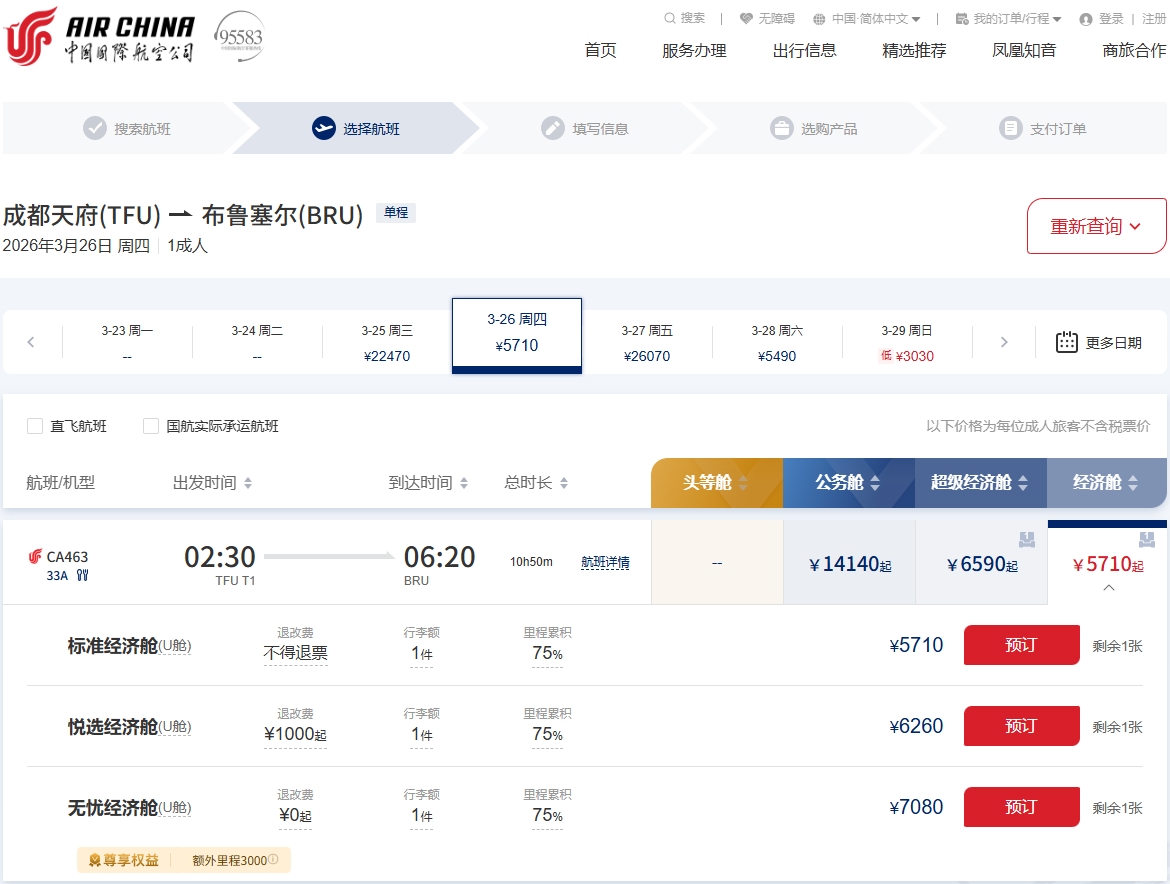Tick the Air China operated flights checkbox

coord(151,426)
